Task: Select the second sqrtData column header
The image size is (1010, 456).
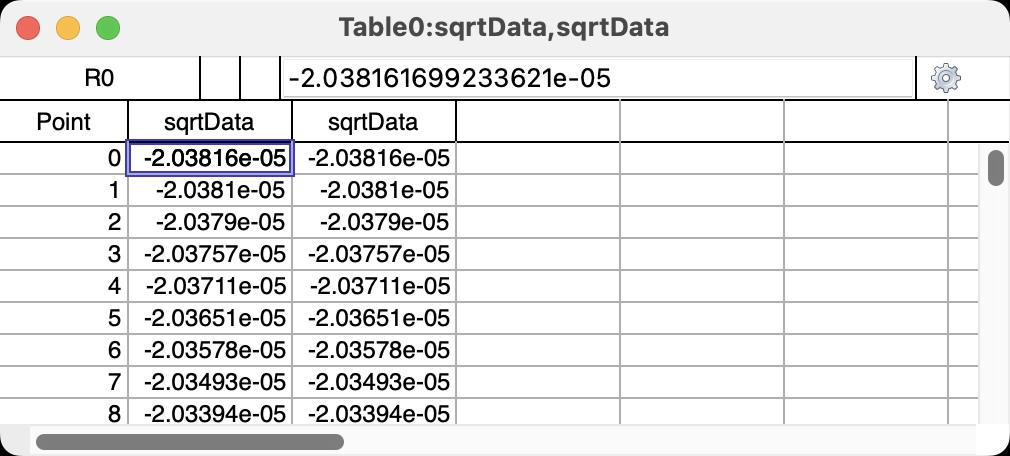Action: click(x=374, y=121)
